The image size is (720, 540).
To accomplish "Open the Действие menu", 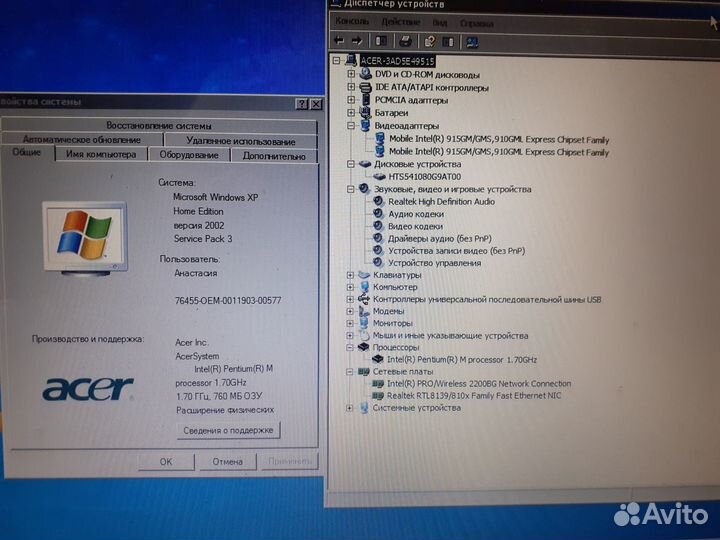I will [x=401, y=22].
